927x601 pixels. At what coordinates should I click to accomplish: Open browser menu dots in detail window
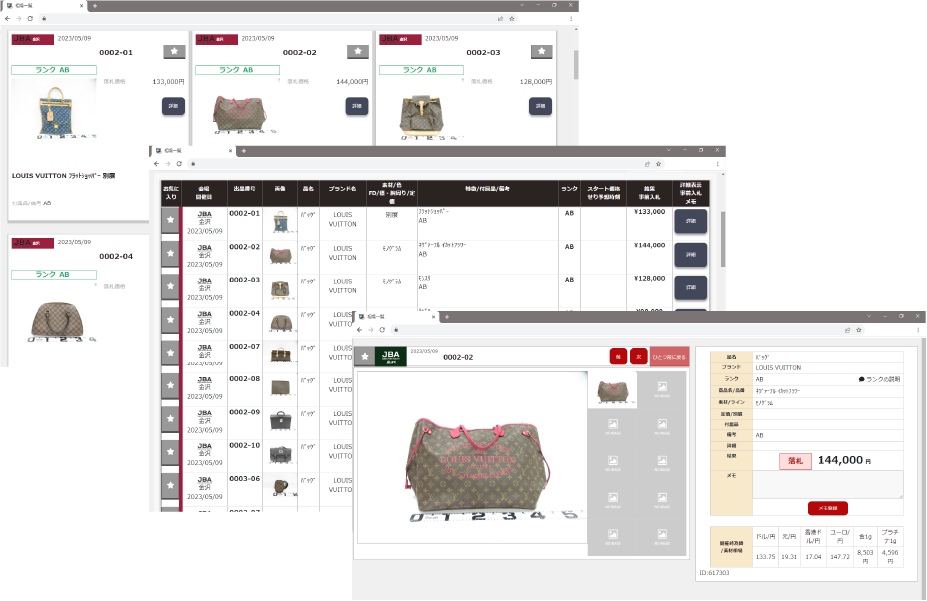coord(918,330)
